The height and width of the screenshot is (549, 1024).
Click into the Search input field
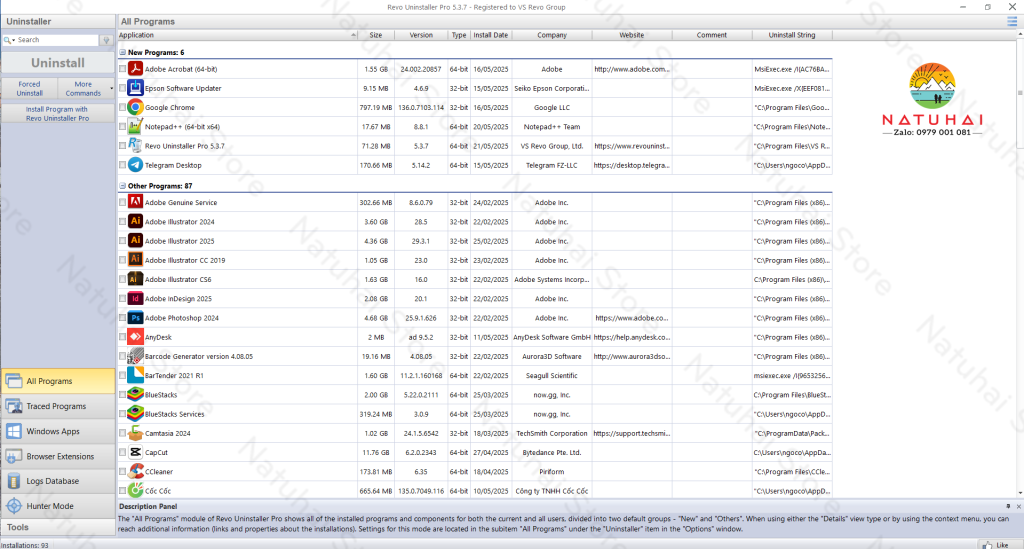coord(57,40)
